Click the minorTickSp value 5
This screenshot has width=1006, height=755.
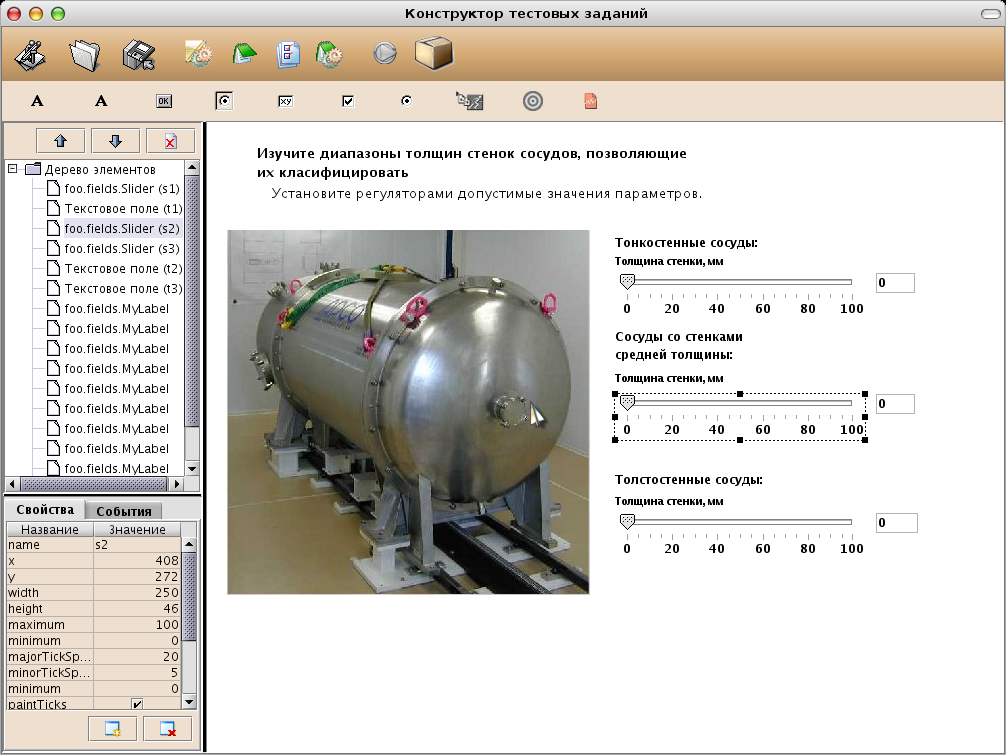[137, 673]
